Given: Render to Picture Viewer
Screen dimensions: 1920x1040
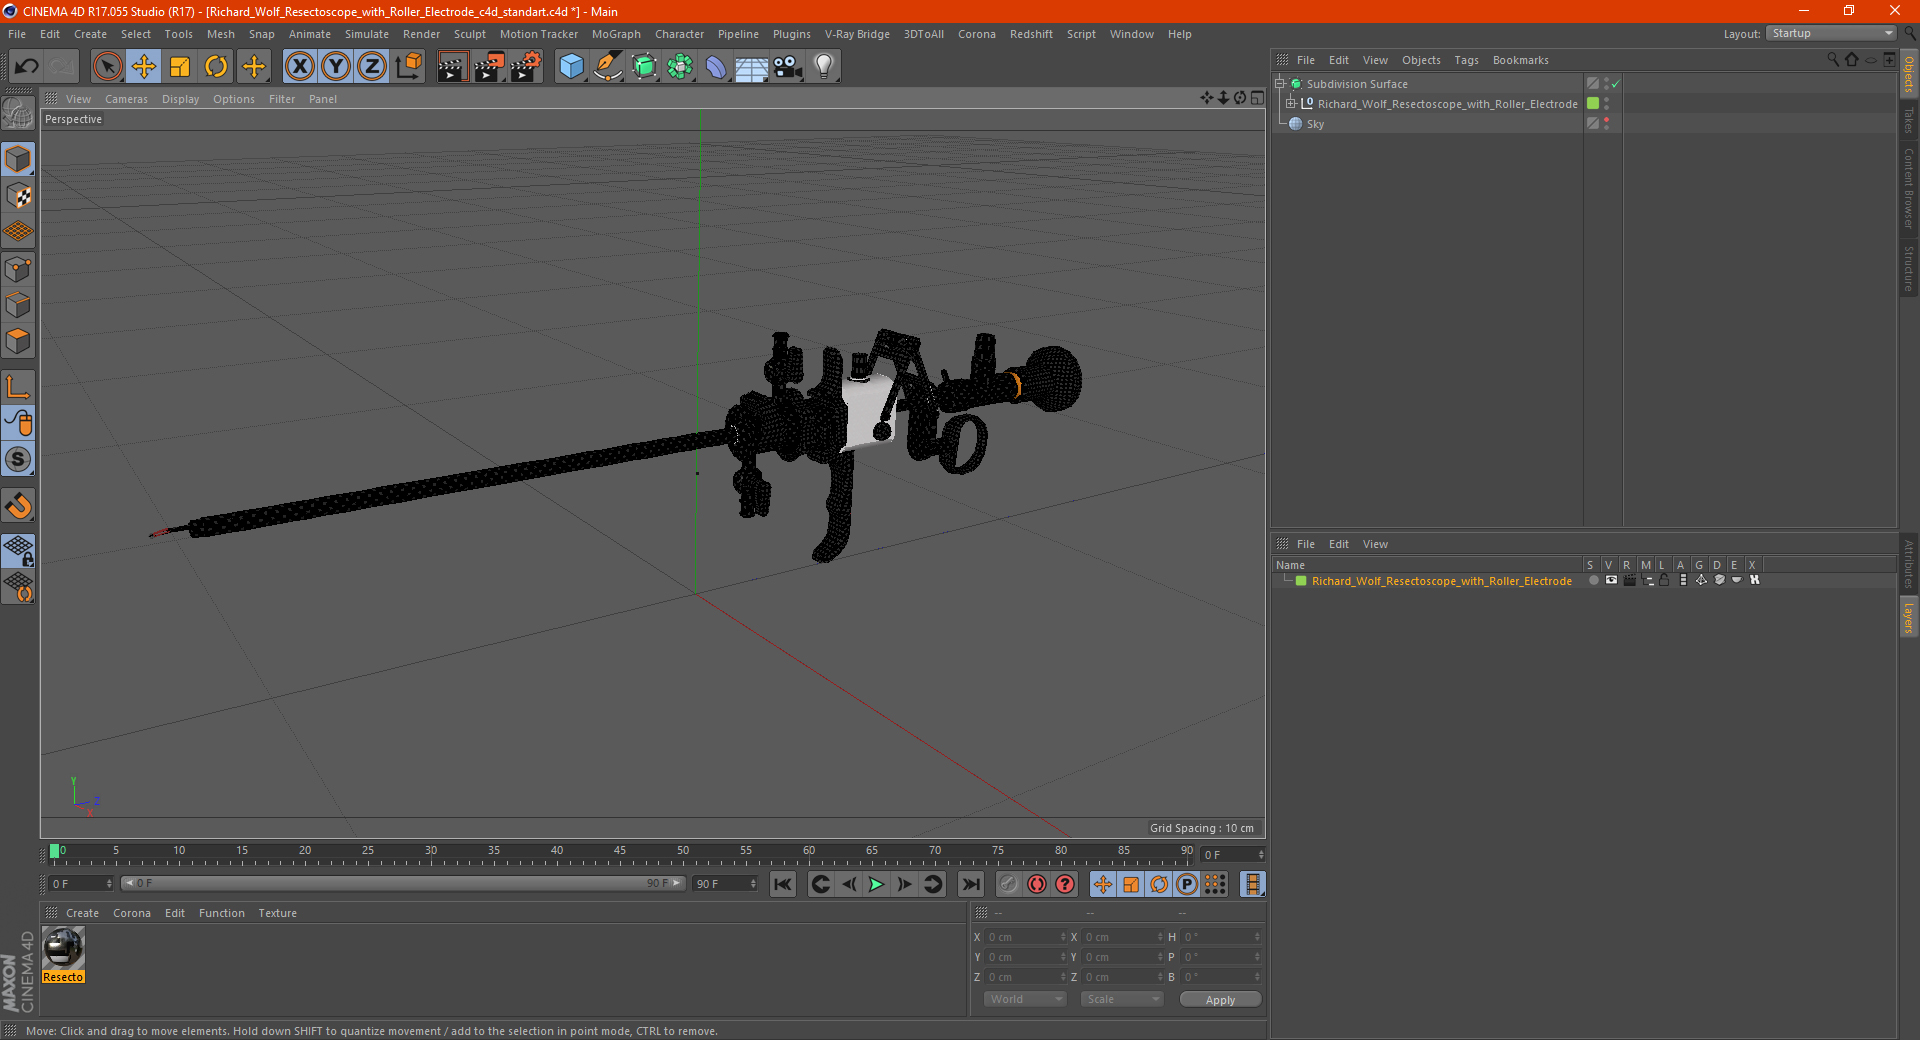Looking at the screenshot, I should (489, 67).
